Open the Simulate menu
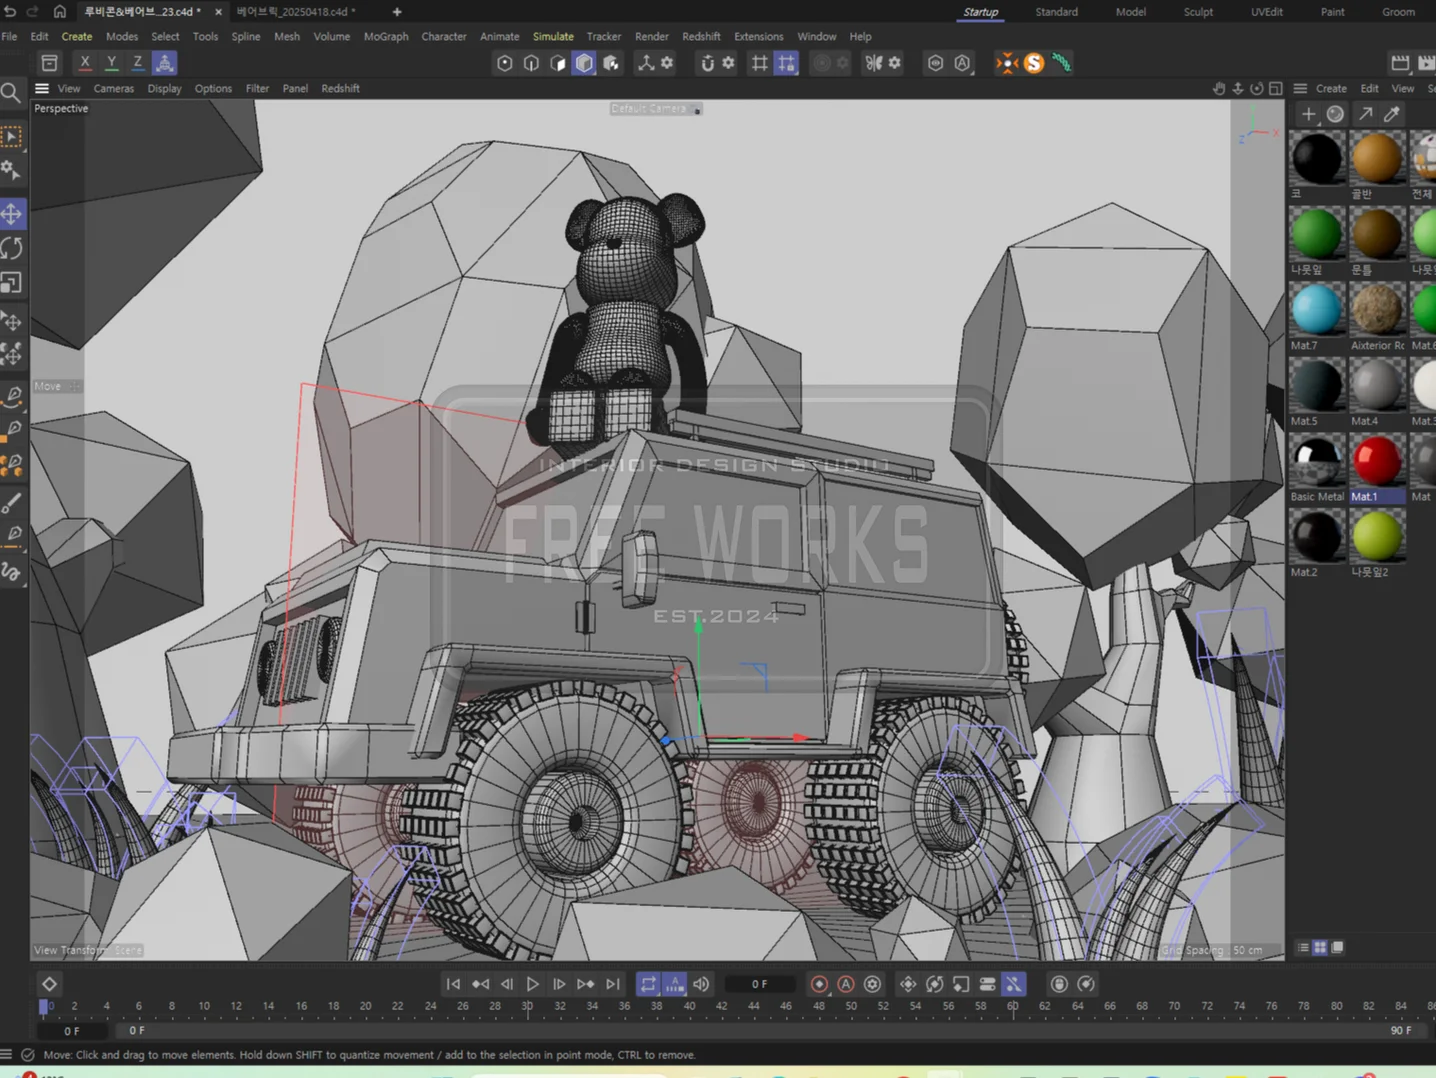This screenshot has width=1436, height=1078. (553, 36)
